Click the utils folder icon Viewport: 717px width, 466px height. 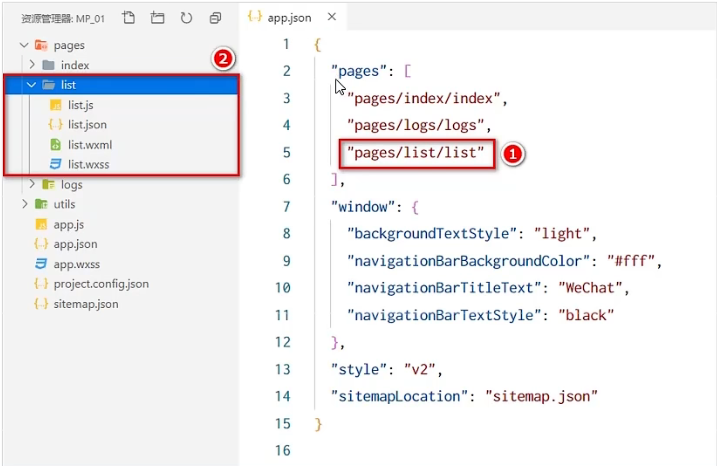[41, 204]
